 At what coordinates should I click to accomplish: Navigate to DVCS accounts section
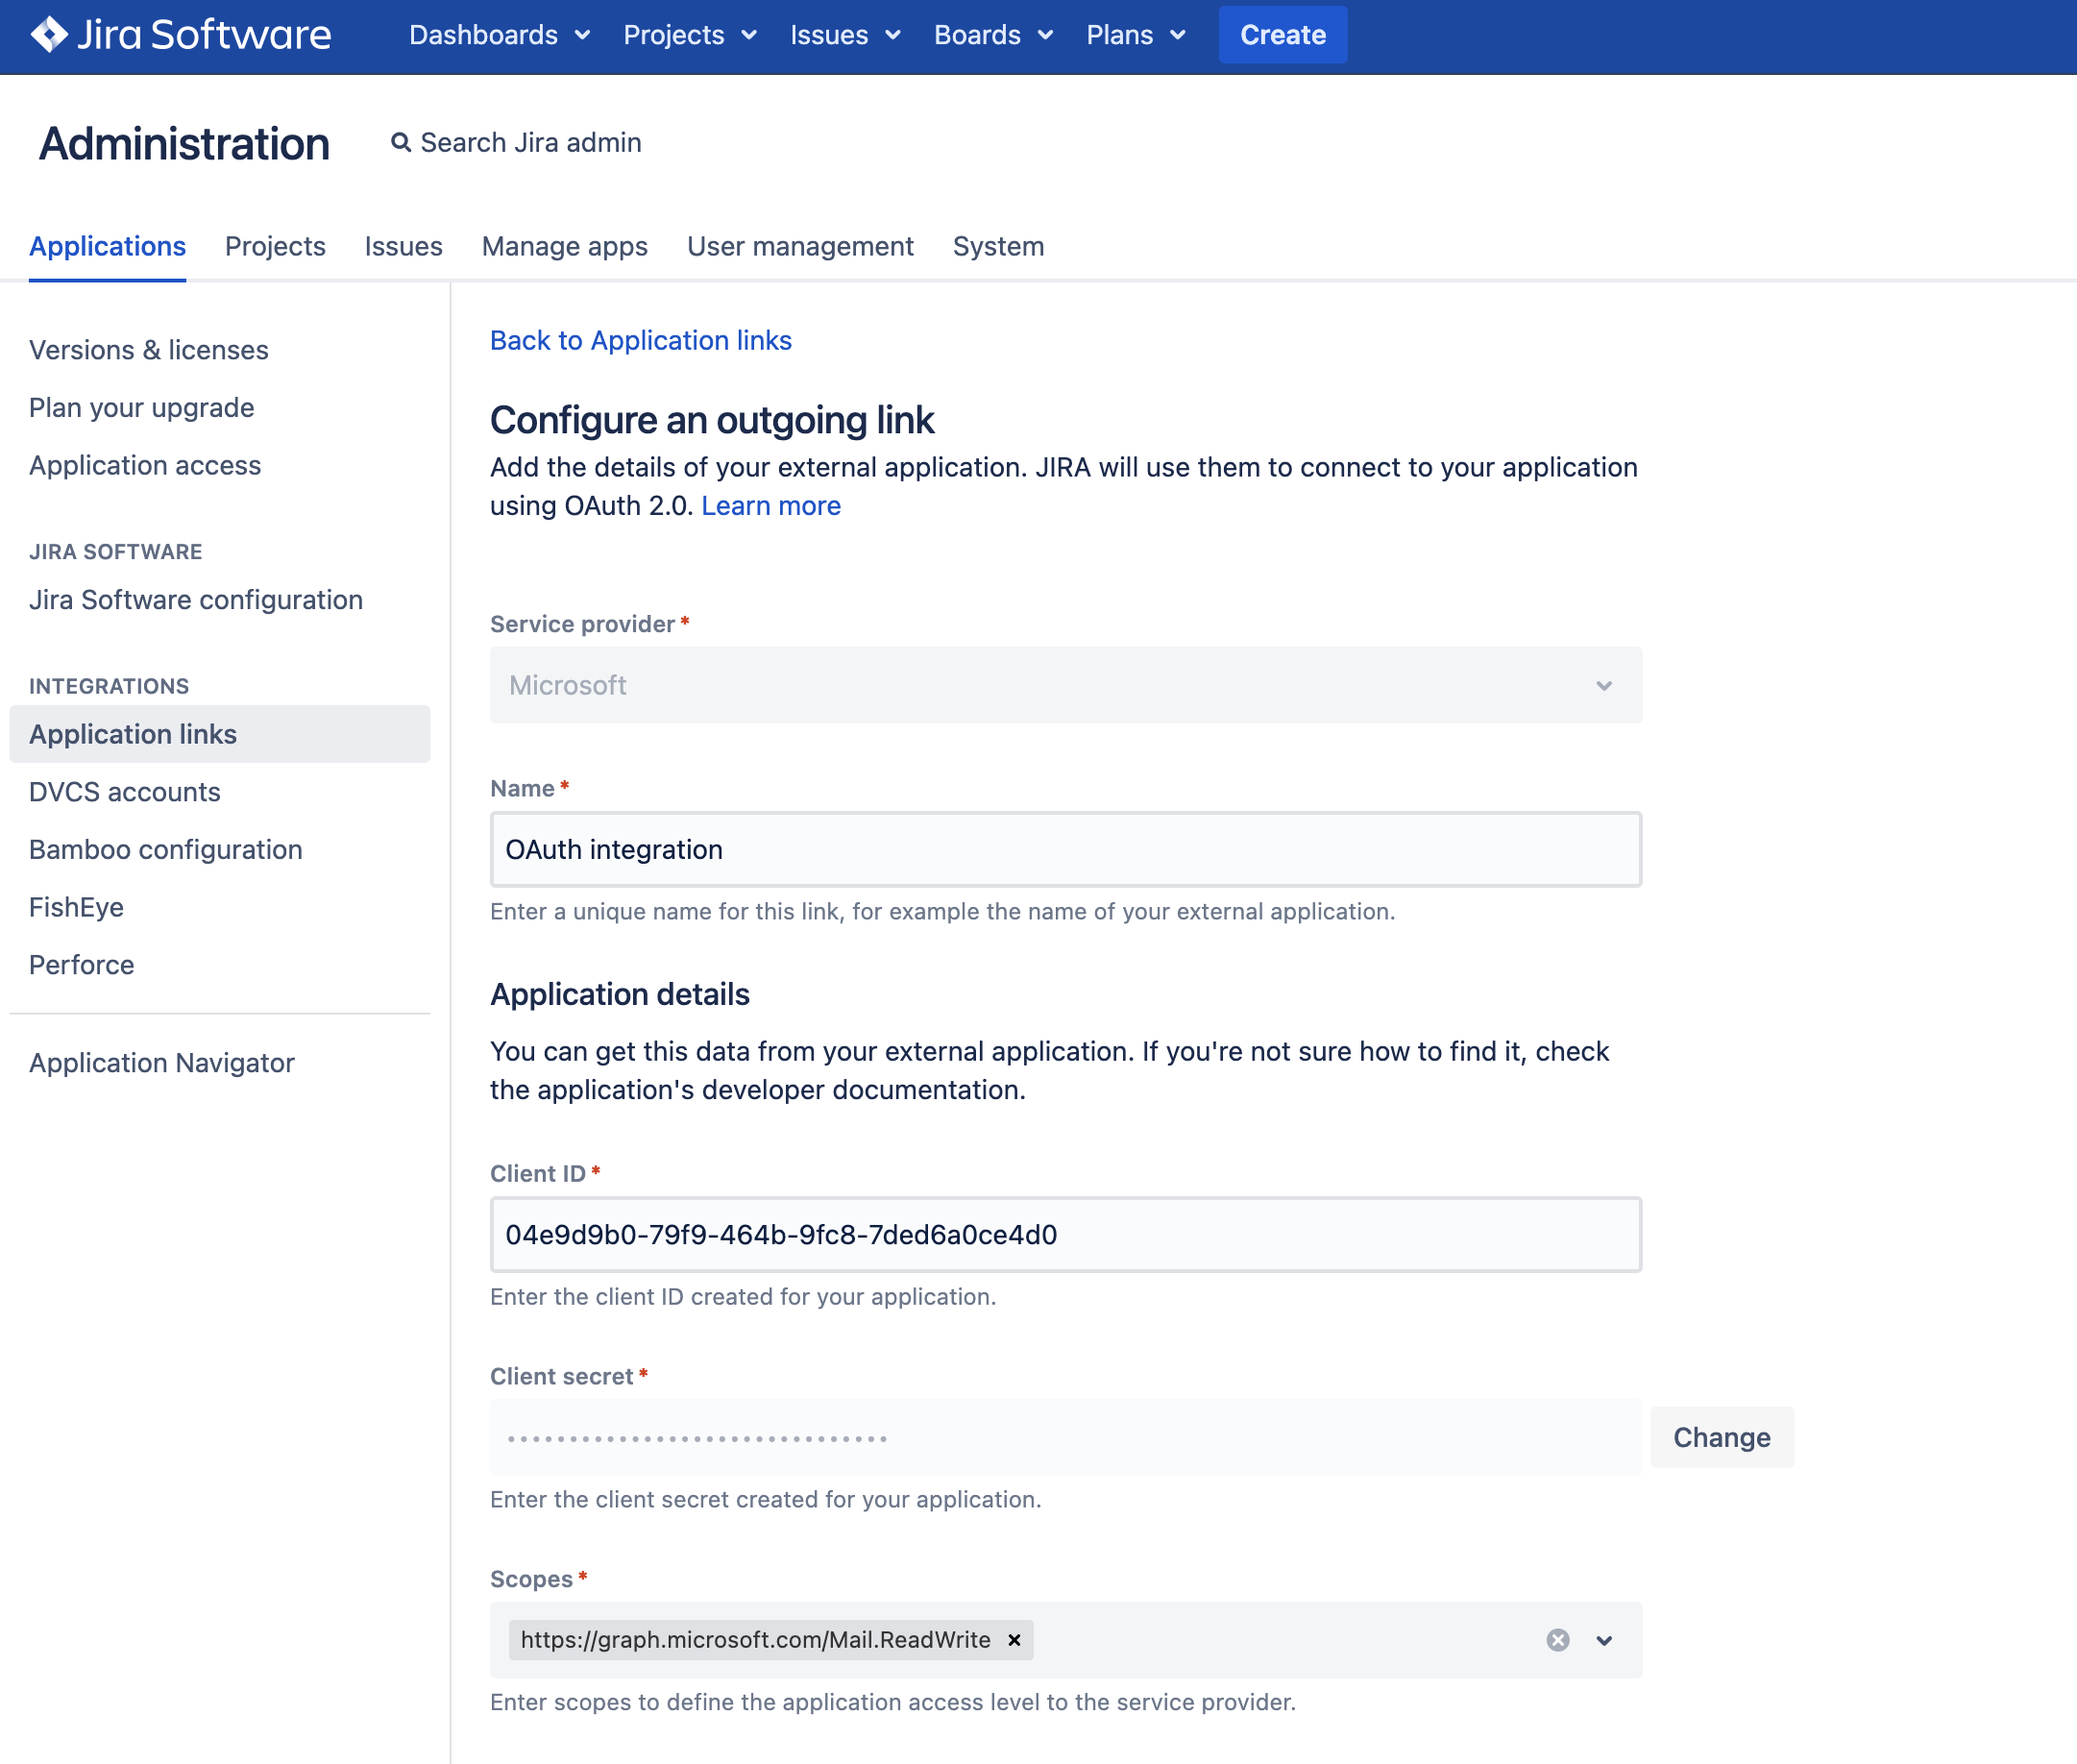(x=122, y=791)
